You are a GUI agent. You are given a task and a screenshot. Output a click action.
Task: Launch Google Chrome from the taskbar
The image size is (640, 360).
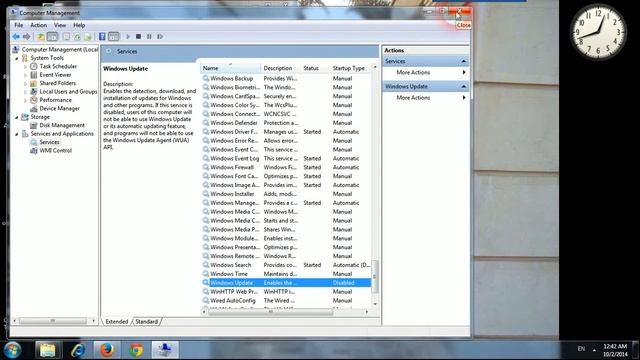pos(136,350)
